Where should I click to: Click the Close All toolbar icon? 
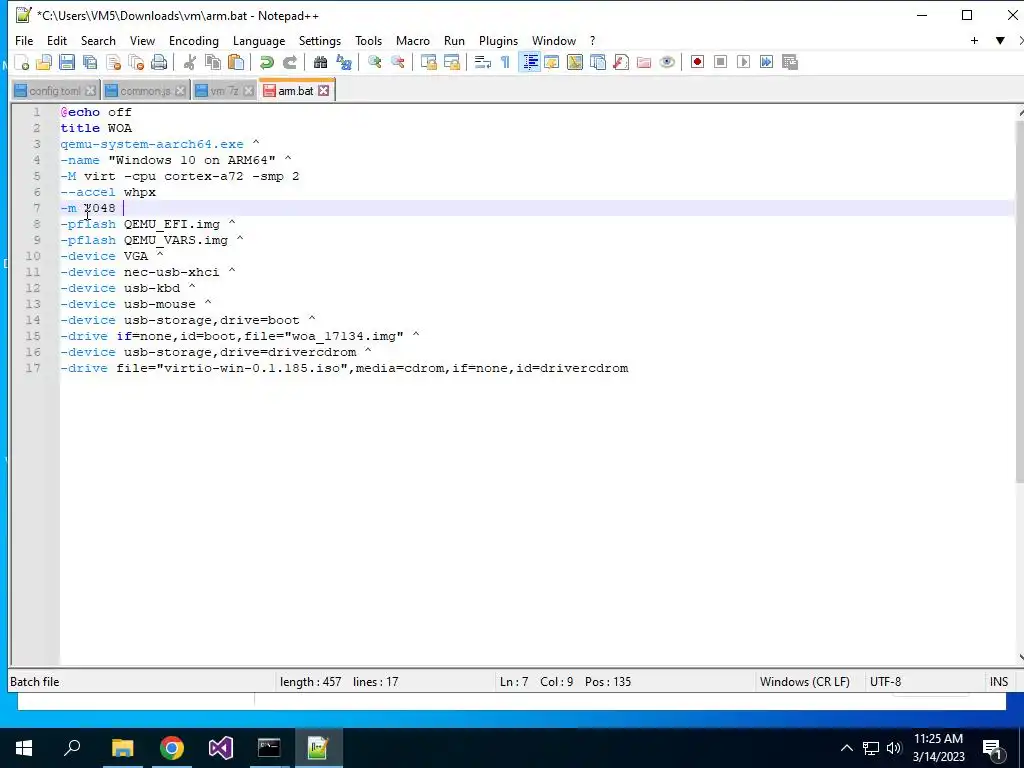136,62
